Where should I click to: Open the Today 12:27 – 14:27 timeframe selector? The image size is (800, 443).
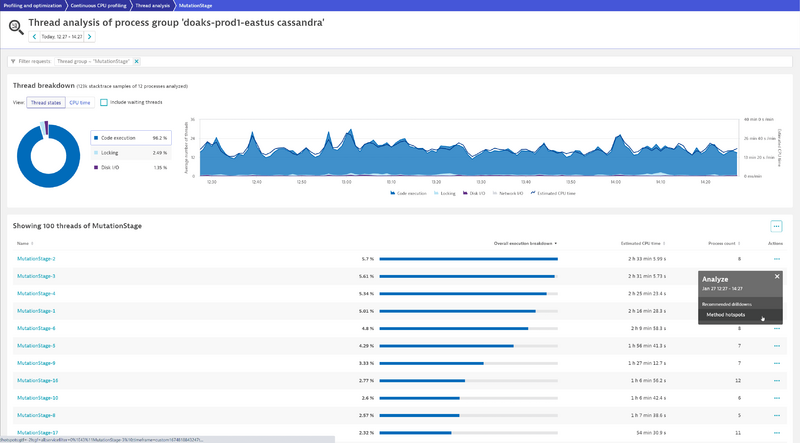click(x=62, y=37)
